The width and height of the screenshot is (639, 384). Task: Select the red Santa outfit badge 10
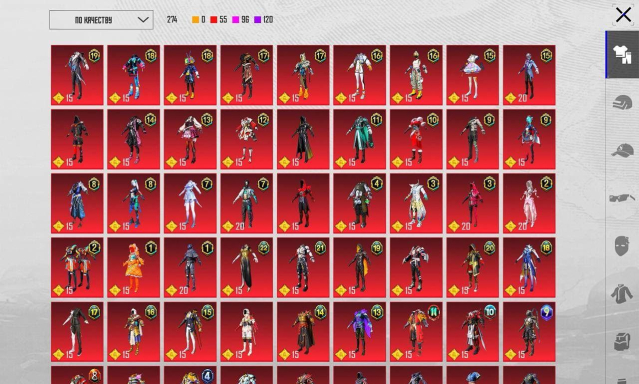coord(416,139)
